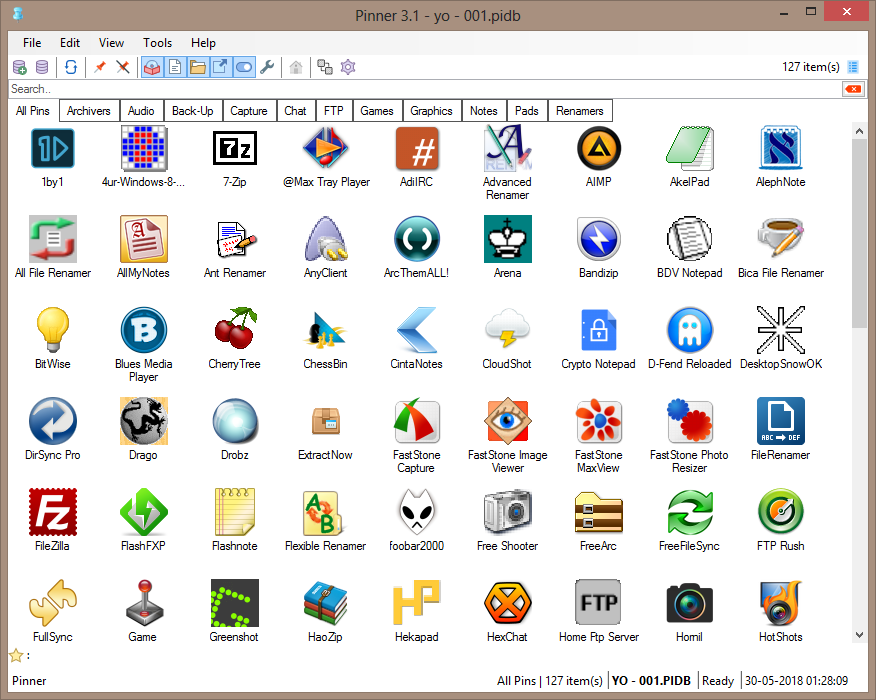Click into the Search field

click(425, 89)
